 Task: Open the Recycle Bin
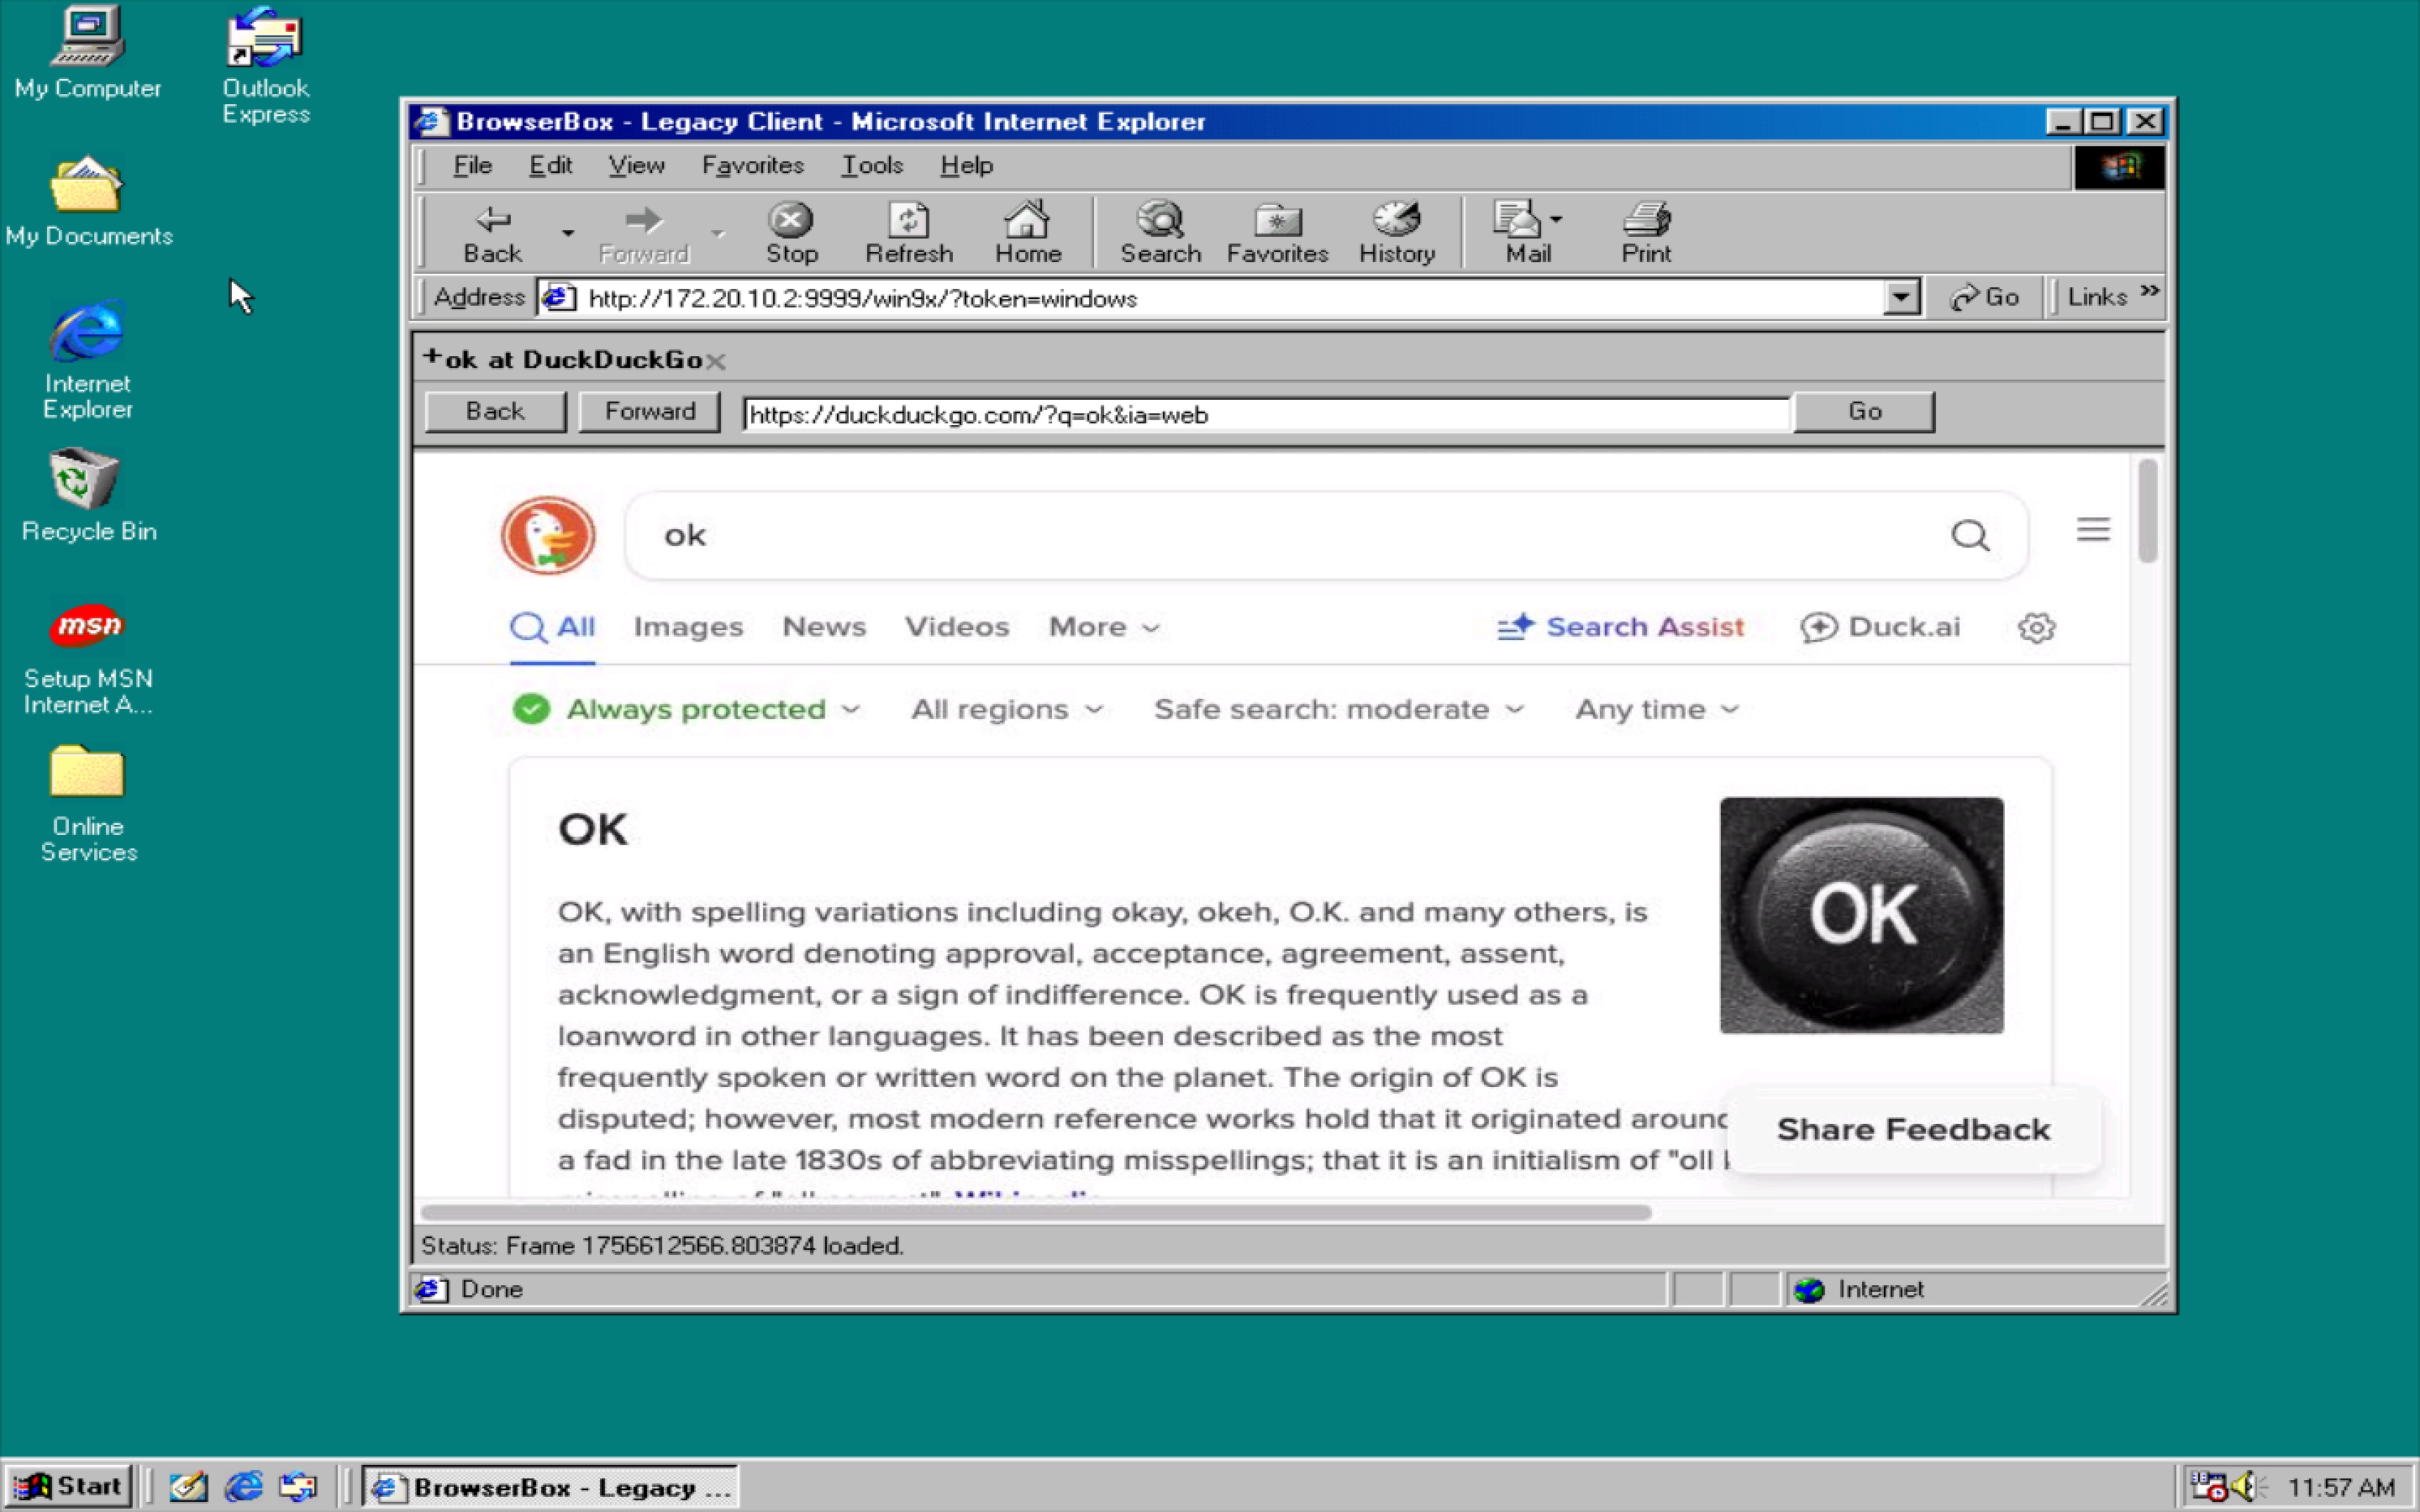(x=88, y=494)
